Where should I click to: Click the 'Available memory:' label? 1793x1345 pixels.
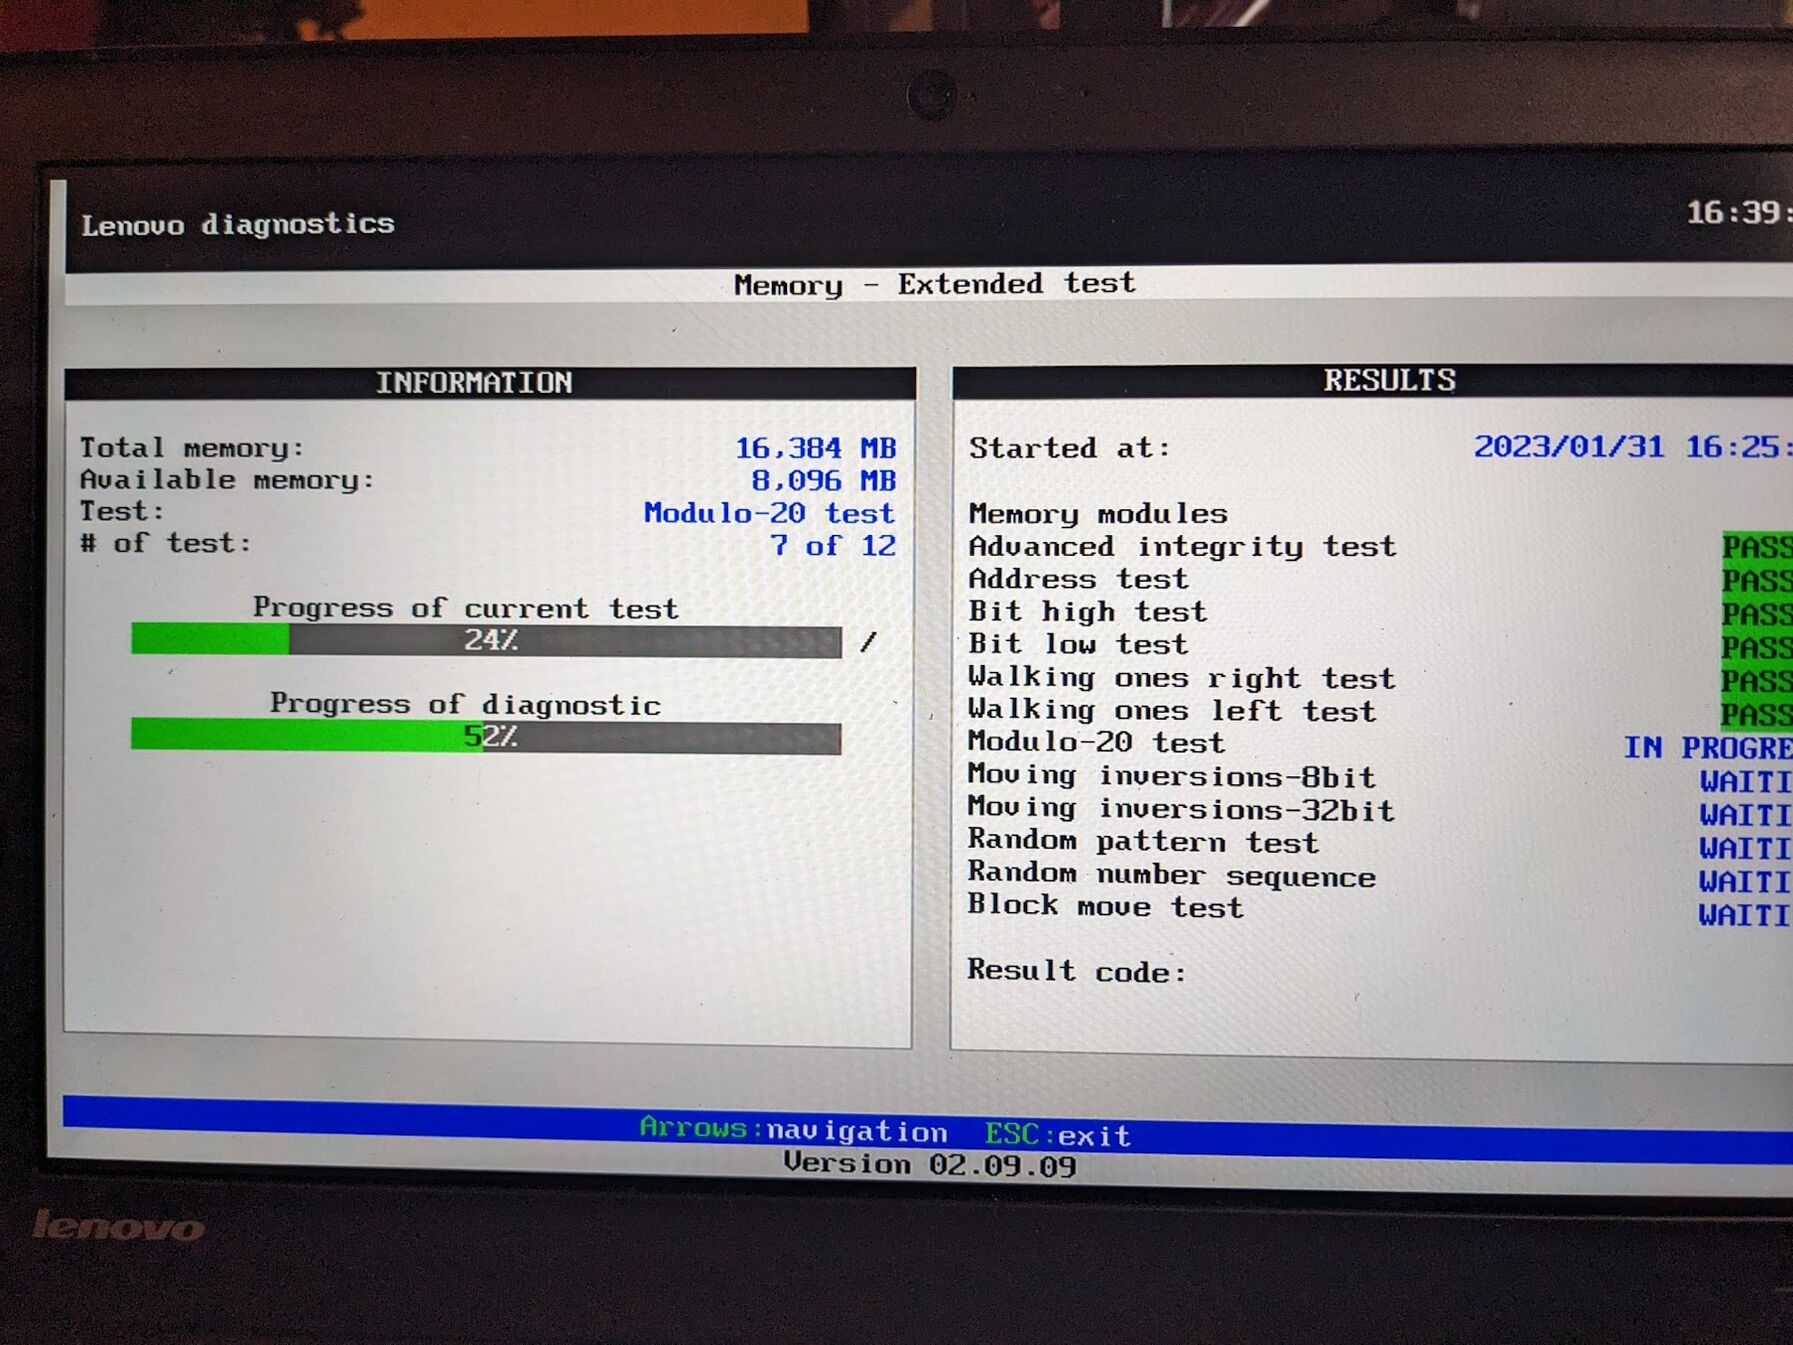(227, 480)
